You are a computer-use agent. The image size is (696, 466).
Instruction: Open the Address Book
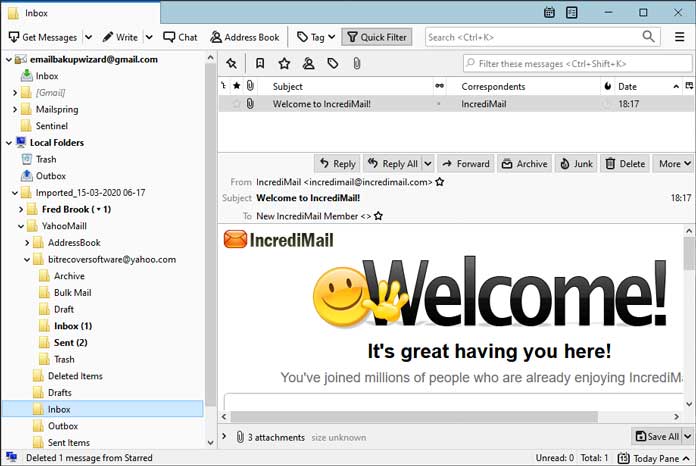click(245, 37)
